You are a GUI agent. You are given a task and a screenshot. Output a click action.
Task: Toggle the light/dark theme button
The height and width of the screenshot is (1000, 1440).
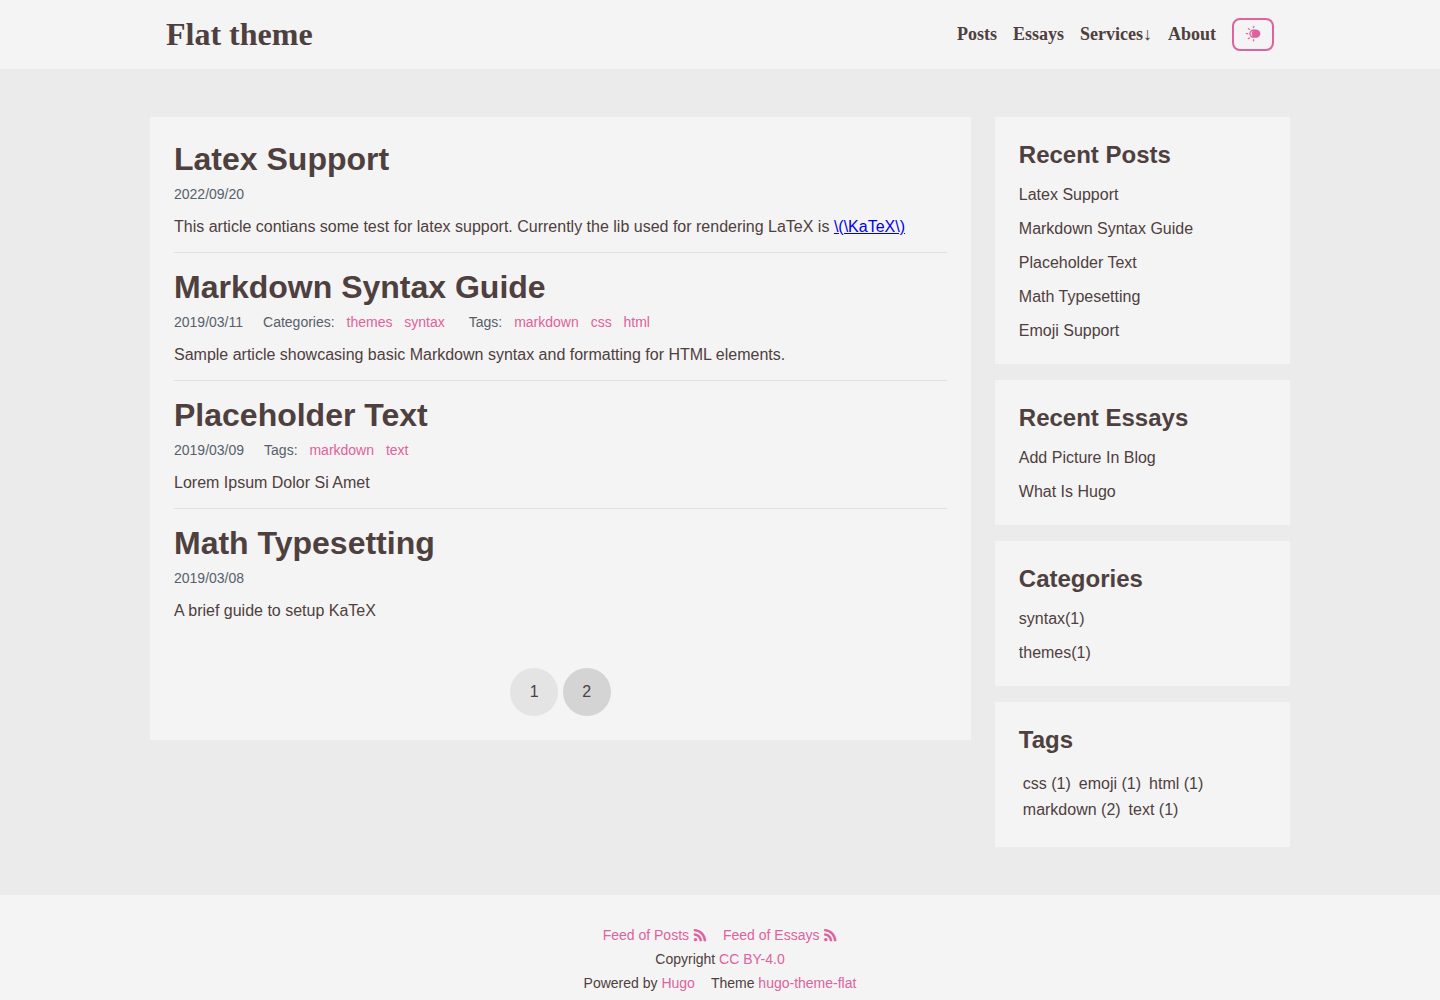pyautogui.click(x=1253, y=34)
